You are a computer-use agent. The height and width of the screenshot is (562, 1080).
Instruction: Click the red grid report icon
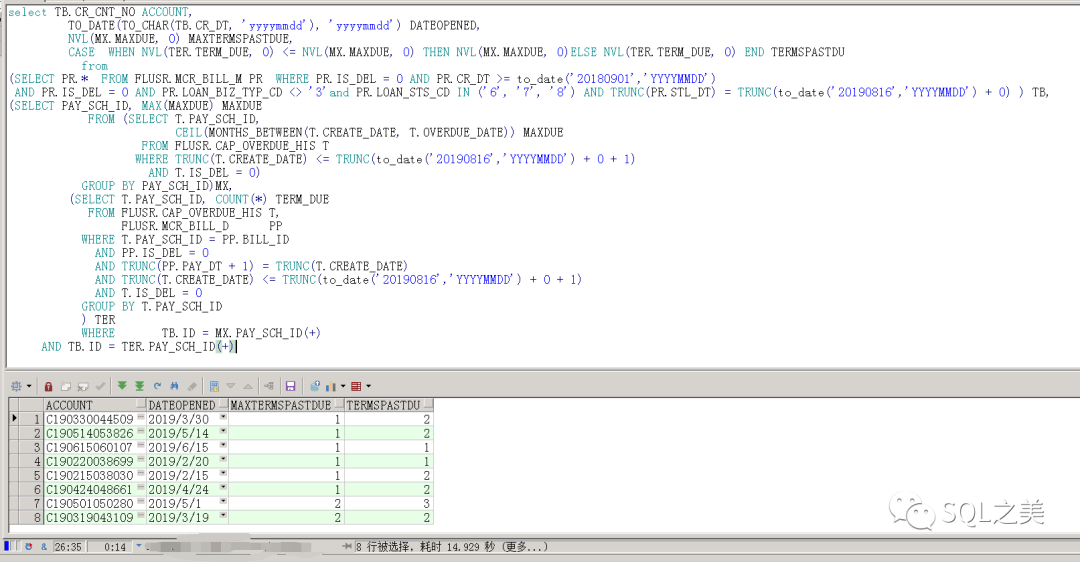[x=356, y=386]
